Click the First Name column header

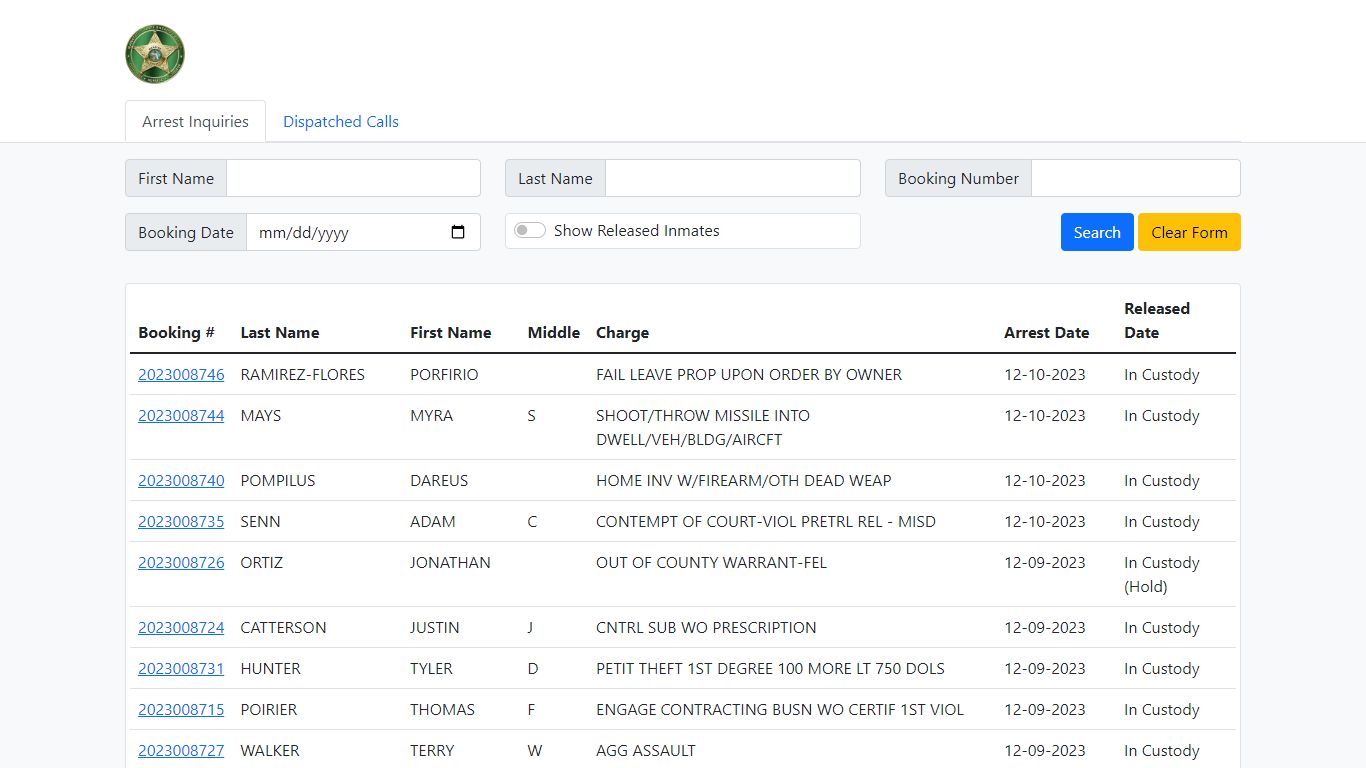click(450, 333)
